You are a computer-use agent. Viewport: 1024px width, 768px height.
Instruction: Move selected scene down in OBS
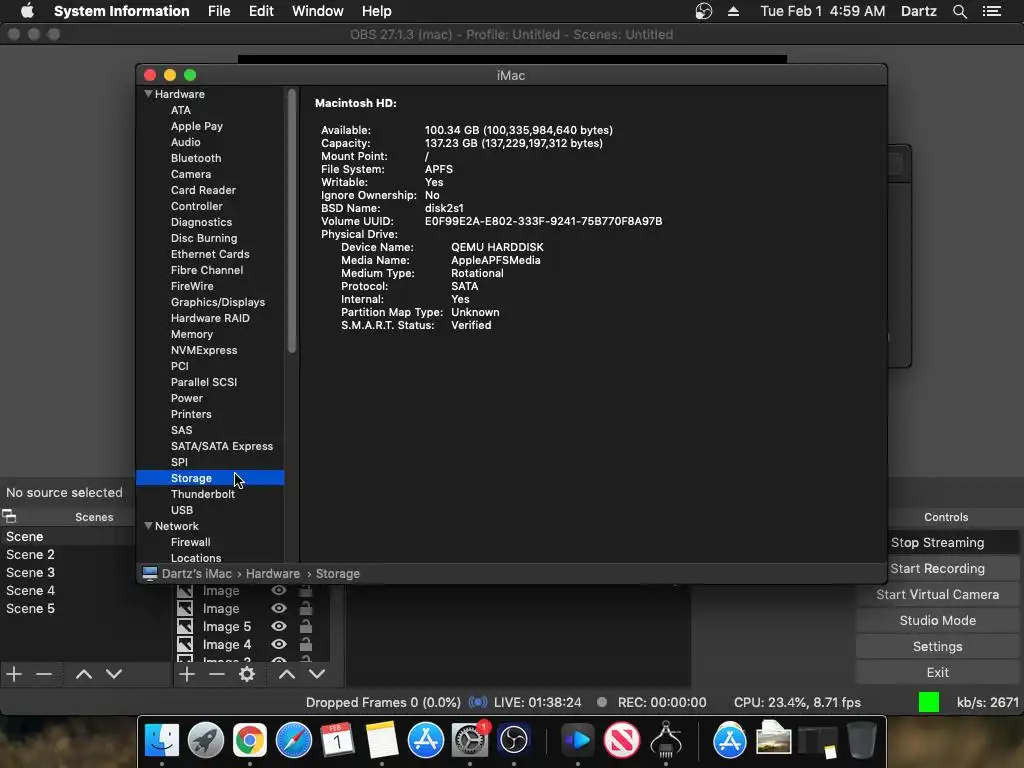tap(114, 674)
